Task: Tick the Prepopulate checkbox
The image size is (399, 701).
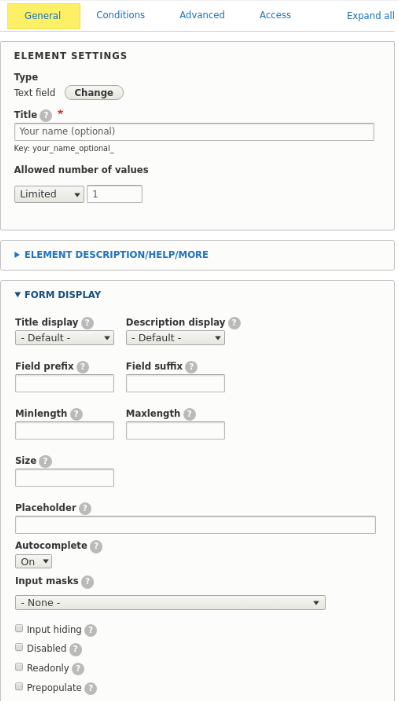Action: (x=19, y=686)
